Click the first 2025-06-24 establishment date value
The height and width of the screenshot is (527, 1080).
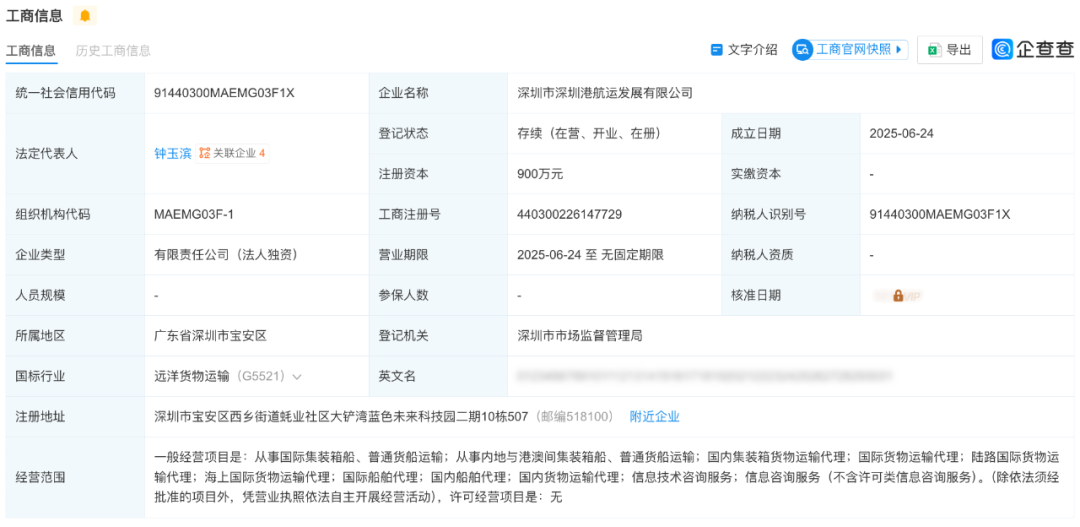tap(902, 134)
